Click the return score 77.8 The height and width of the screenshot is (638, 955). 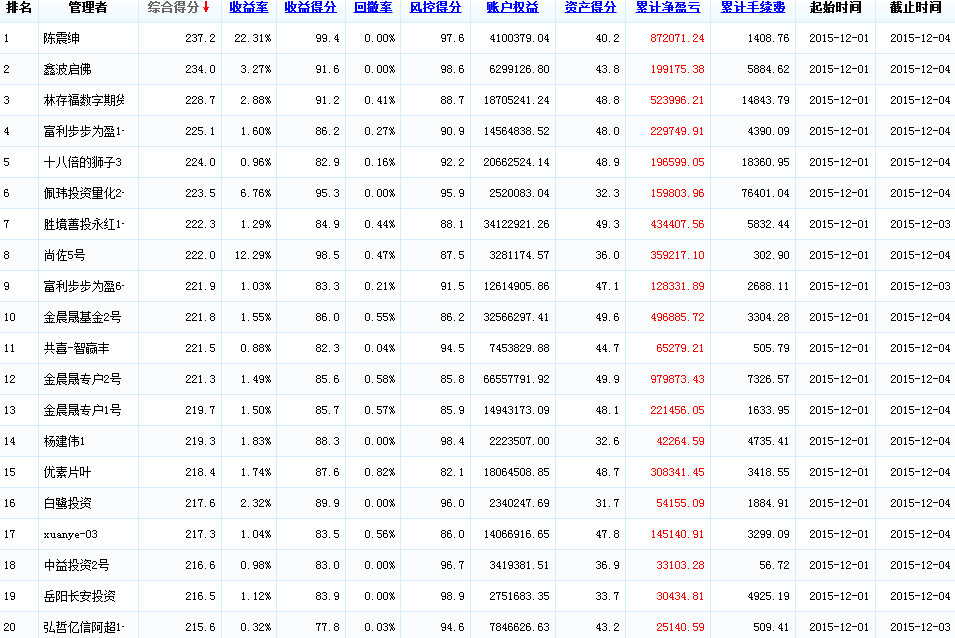tap(328, 628)
